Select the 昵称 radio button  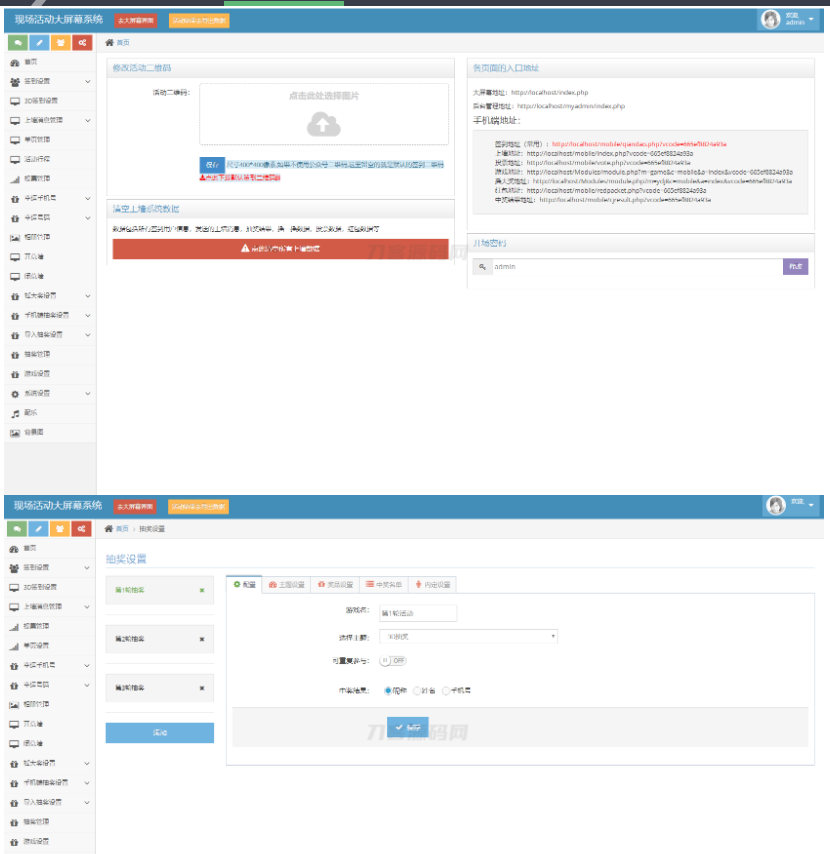(x=388, y=690)
